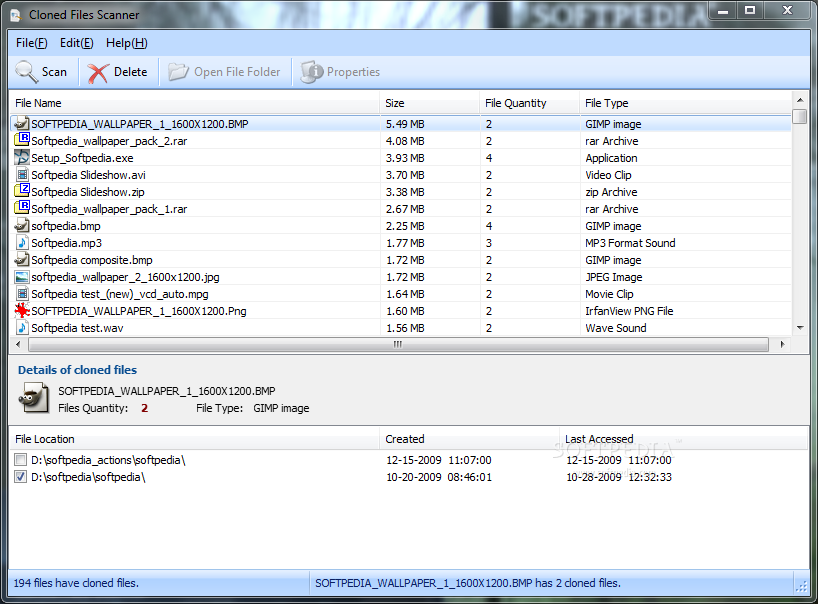Select the Softpedia test.wav file name
Image resolution: width=818 pixels, height=604 pixels.
pos(77,328)
